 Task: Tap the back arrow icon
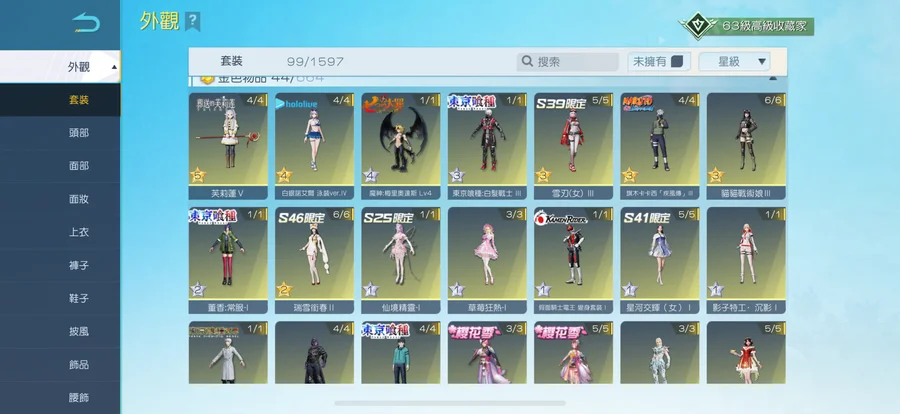(86, 23)
